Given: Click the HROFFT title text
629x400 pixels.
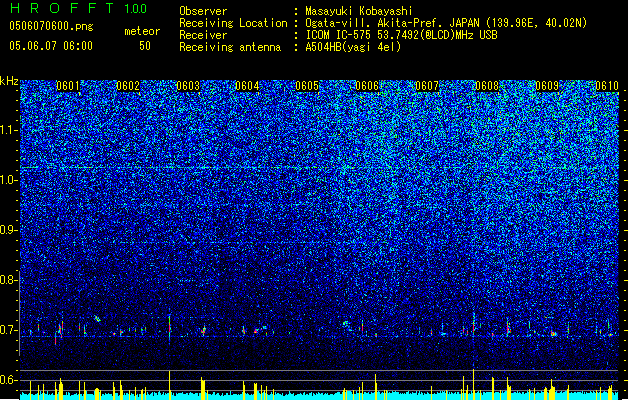Looking at the screenshot, I should [62, 8].
